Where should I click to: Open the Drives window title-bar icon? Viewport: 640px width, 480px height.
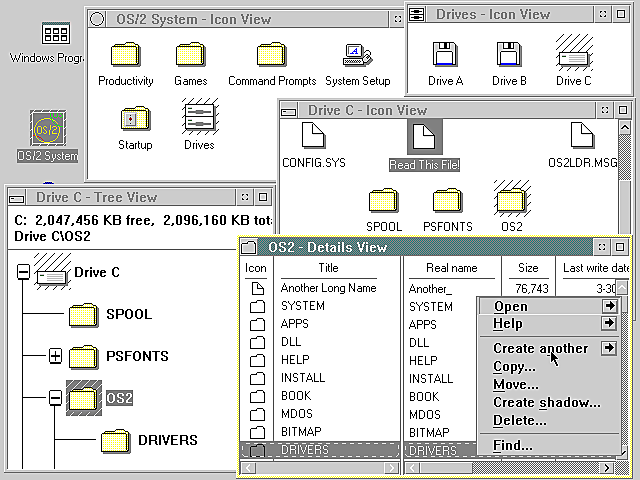[x=416, y=14]
